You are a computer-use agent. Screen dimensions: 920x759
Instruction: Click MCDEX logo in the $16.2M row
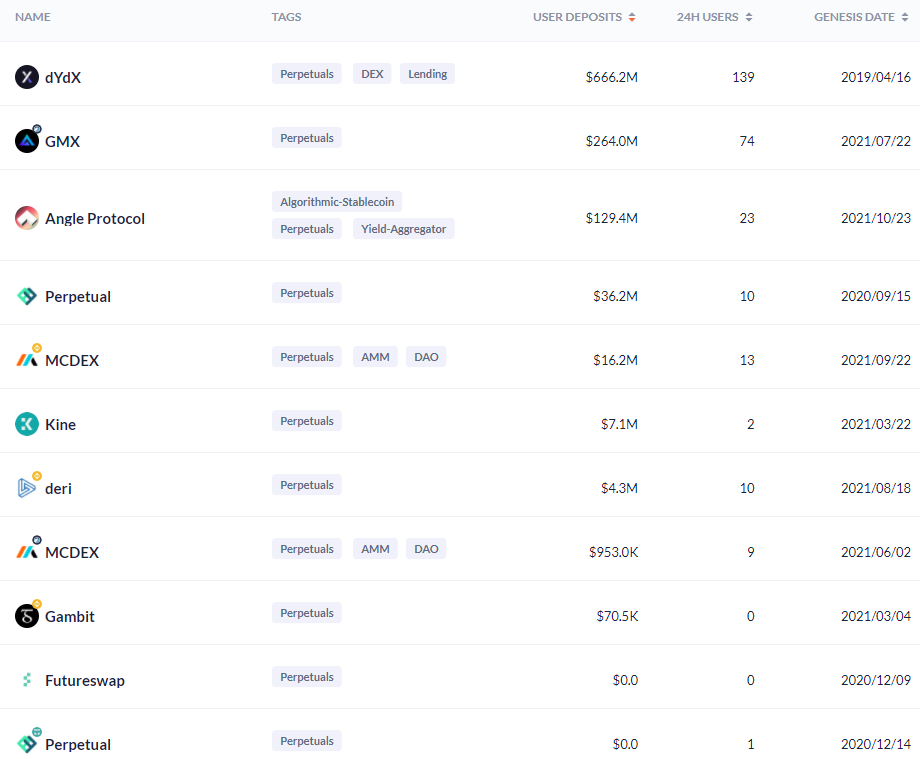[x=27, y=360]
